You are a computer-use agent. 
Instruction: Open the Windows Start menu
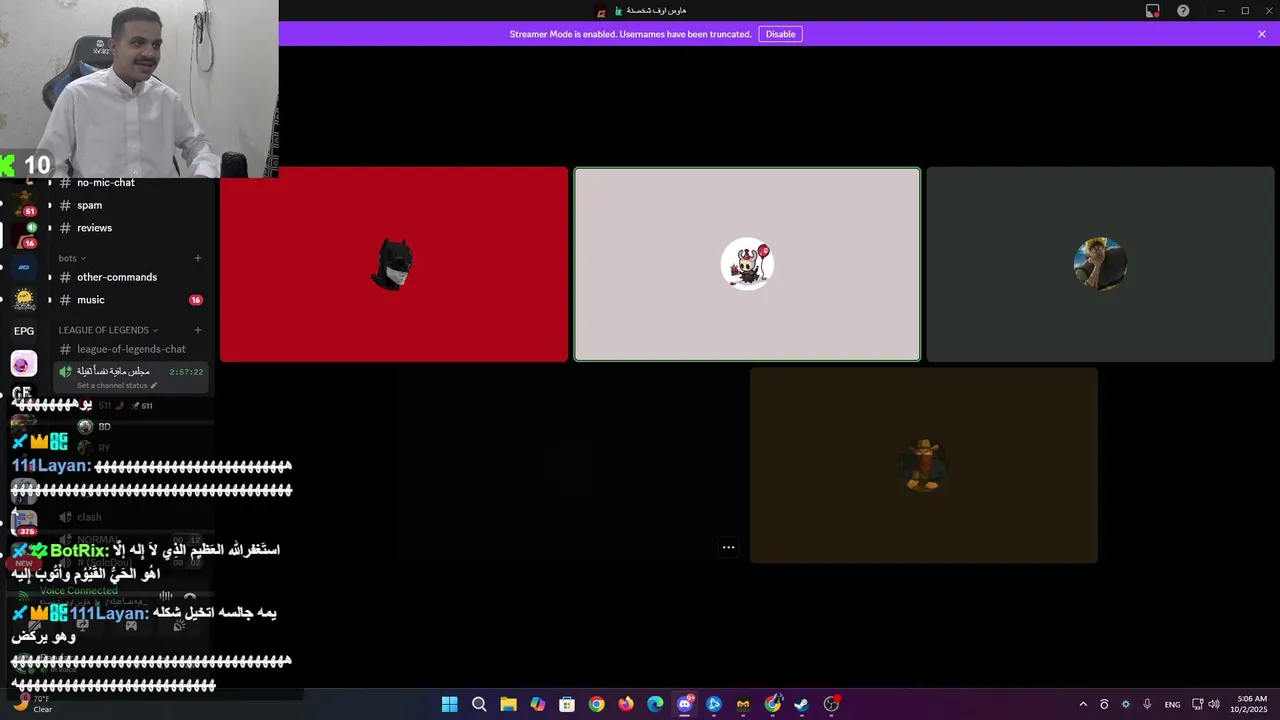click(450, 704)
